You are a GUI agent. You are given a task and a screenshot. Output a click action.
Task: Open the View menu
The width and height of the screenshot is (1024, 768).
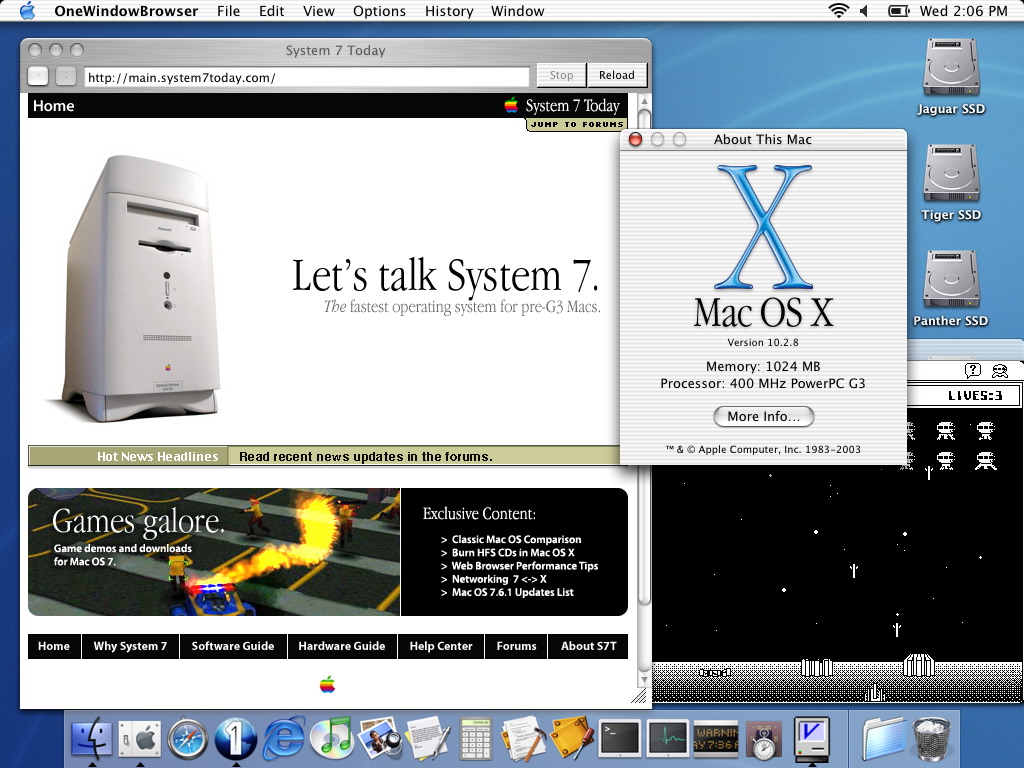point(319,11)
